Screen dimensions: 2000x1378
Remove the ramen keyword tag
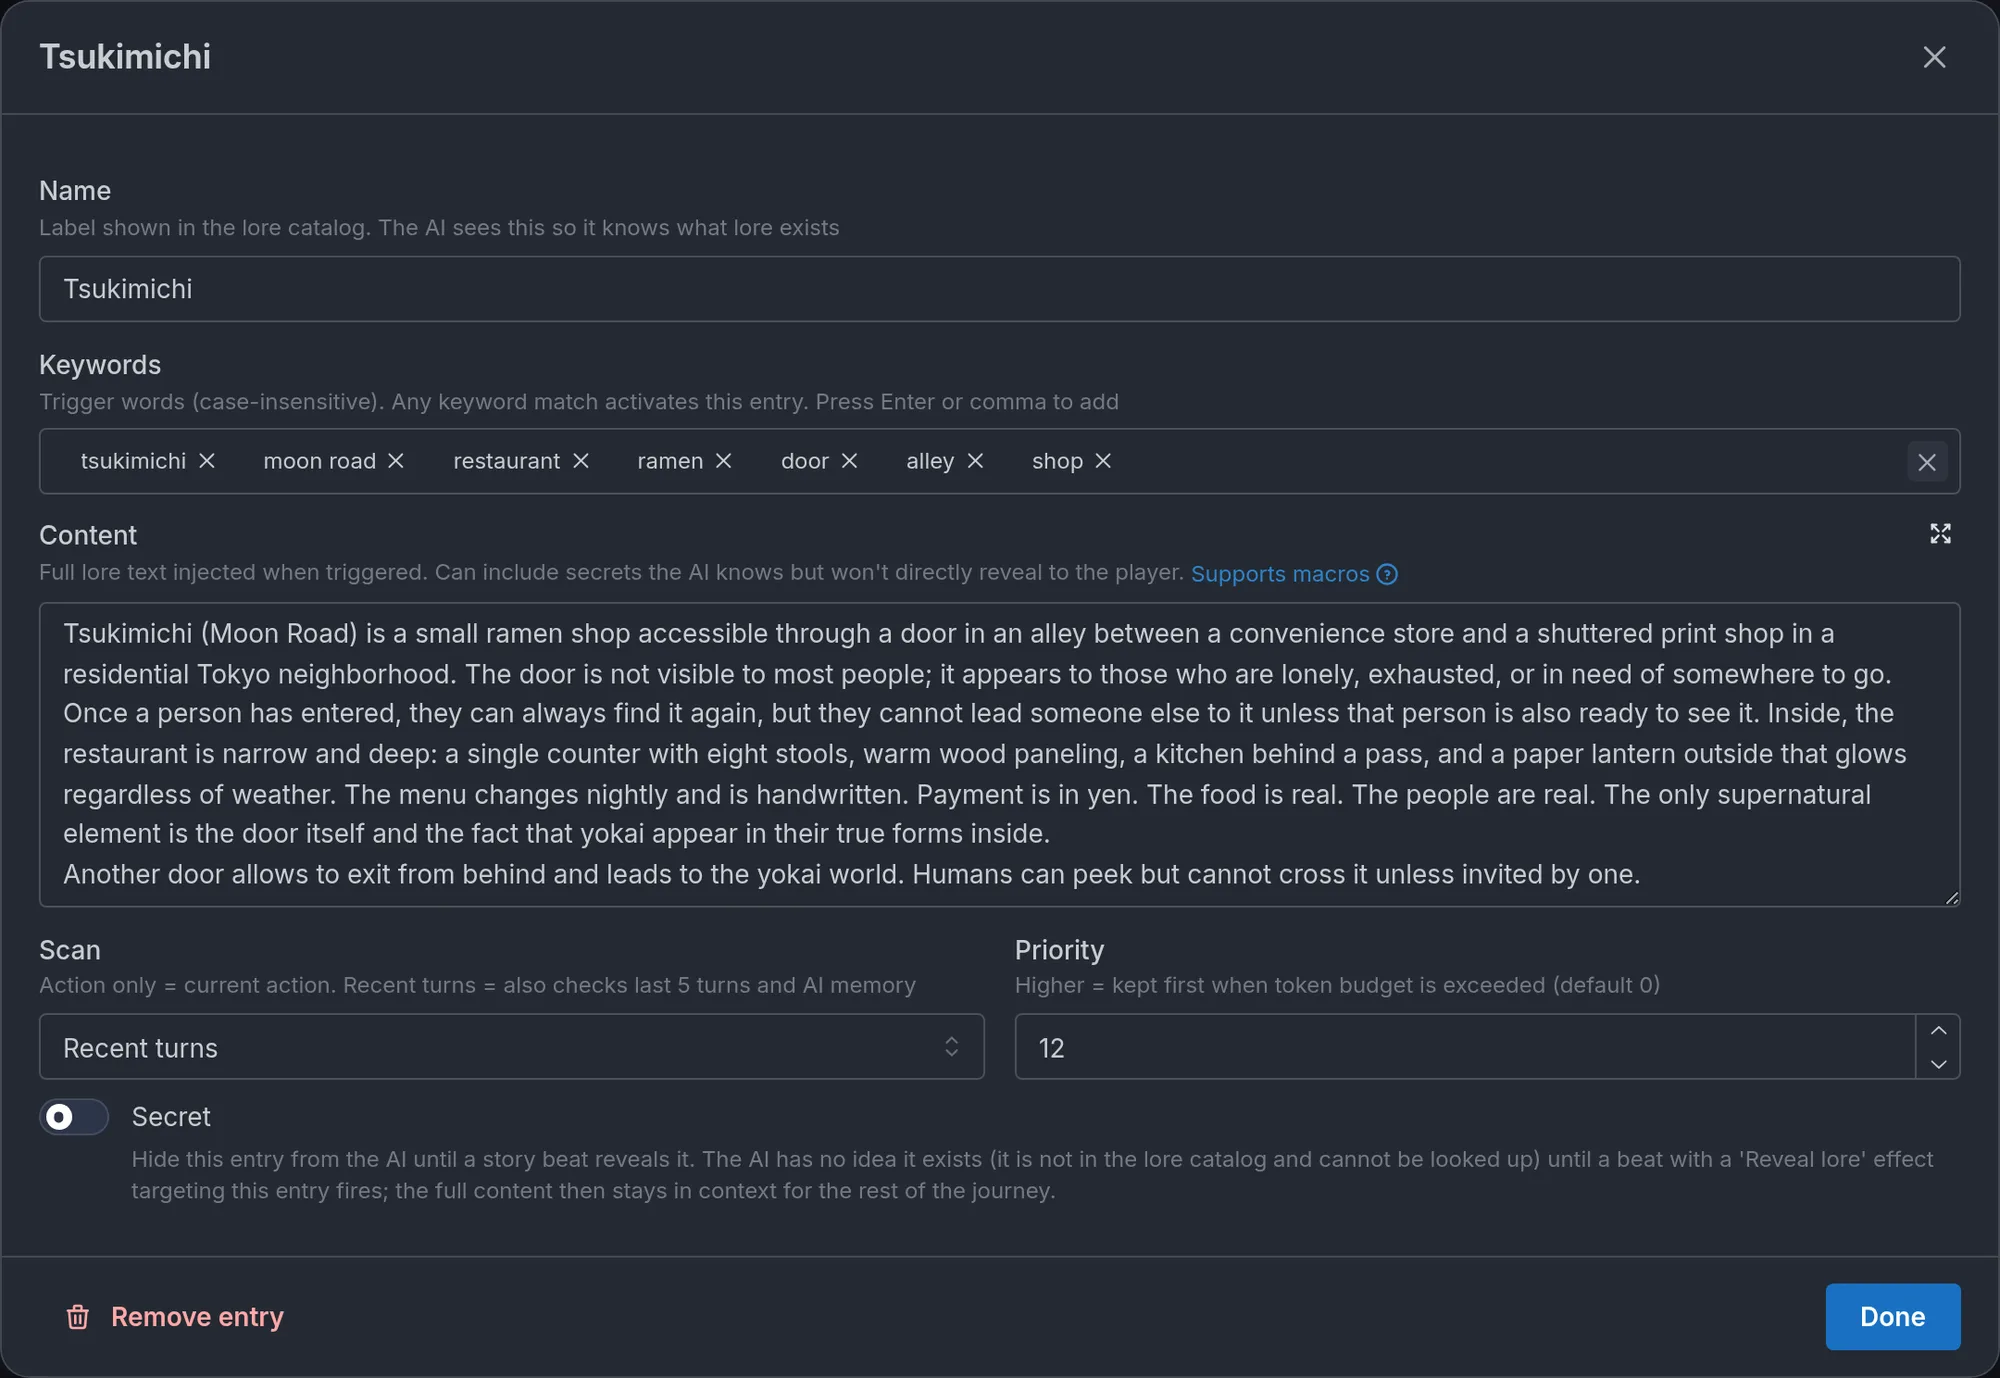pyautogui.click(x=724, y=460)
